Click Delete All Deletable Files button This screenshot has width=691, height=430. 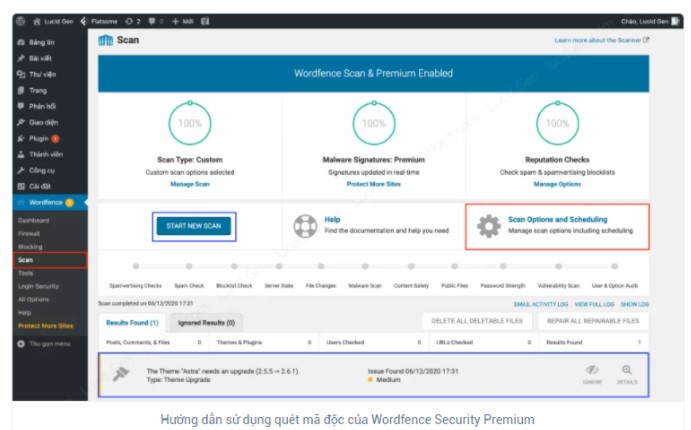click(x=477, y=321)
